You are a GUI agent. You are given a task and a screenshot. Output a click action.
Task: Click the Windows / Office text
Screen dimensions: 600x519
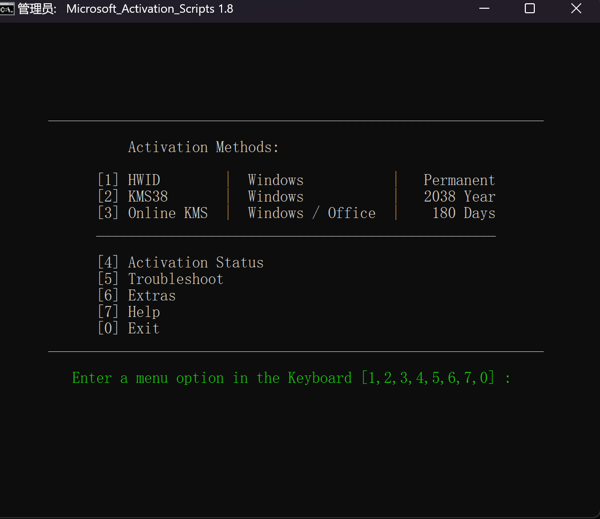tap(311, 213)
